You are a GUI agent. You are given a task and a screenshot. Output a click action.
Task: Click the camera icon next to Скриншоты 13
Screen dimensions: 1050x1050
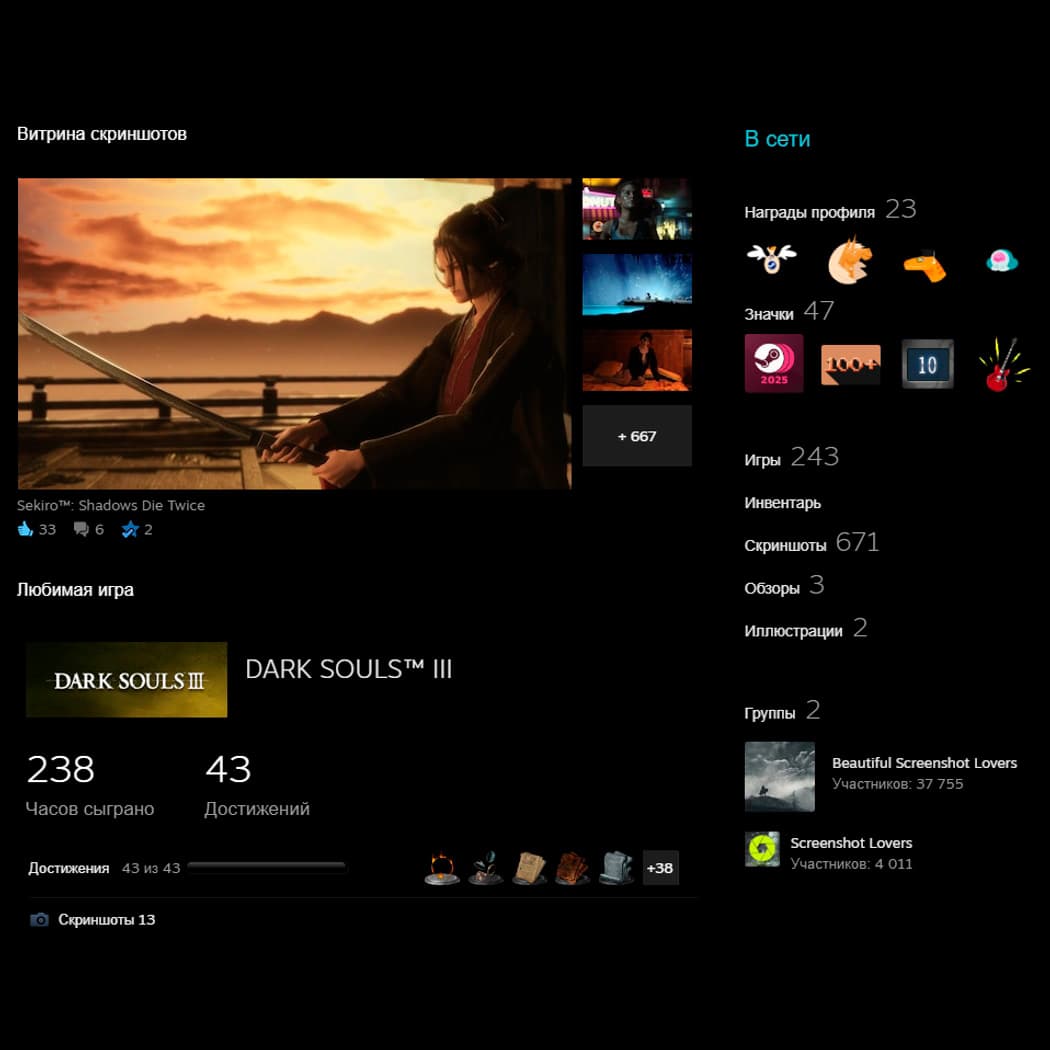tap(39, 919)
